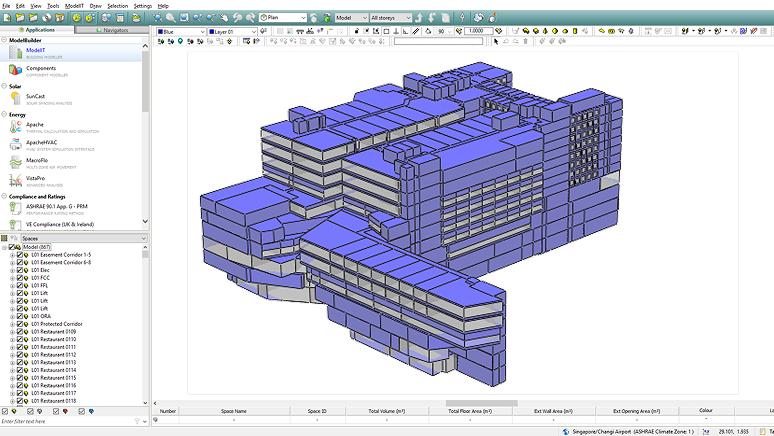Switch to the Navigators tab
774x436 pixels.
click(113, 30)
